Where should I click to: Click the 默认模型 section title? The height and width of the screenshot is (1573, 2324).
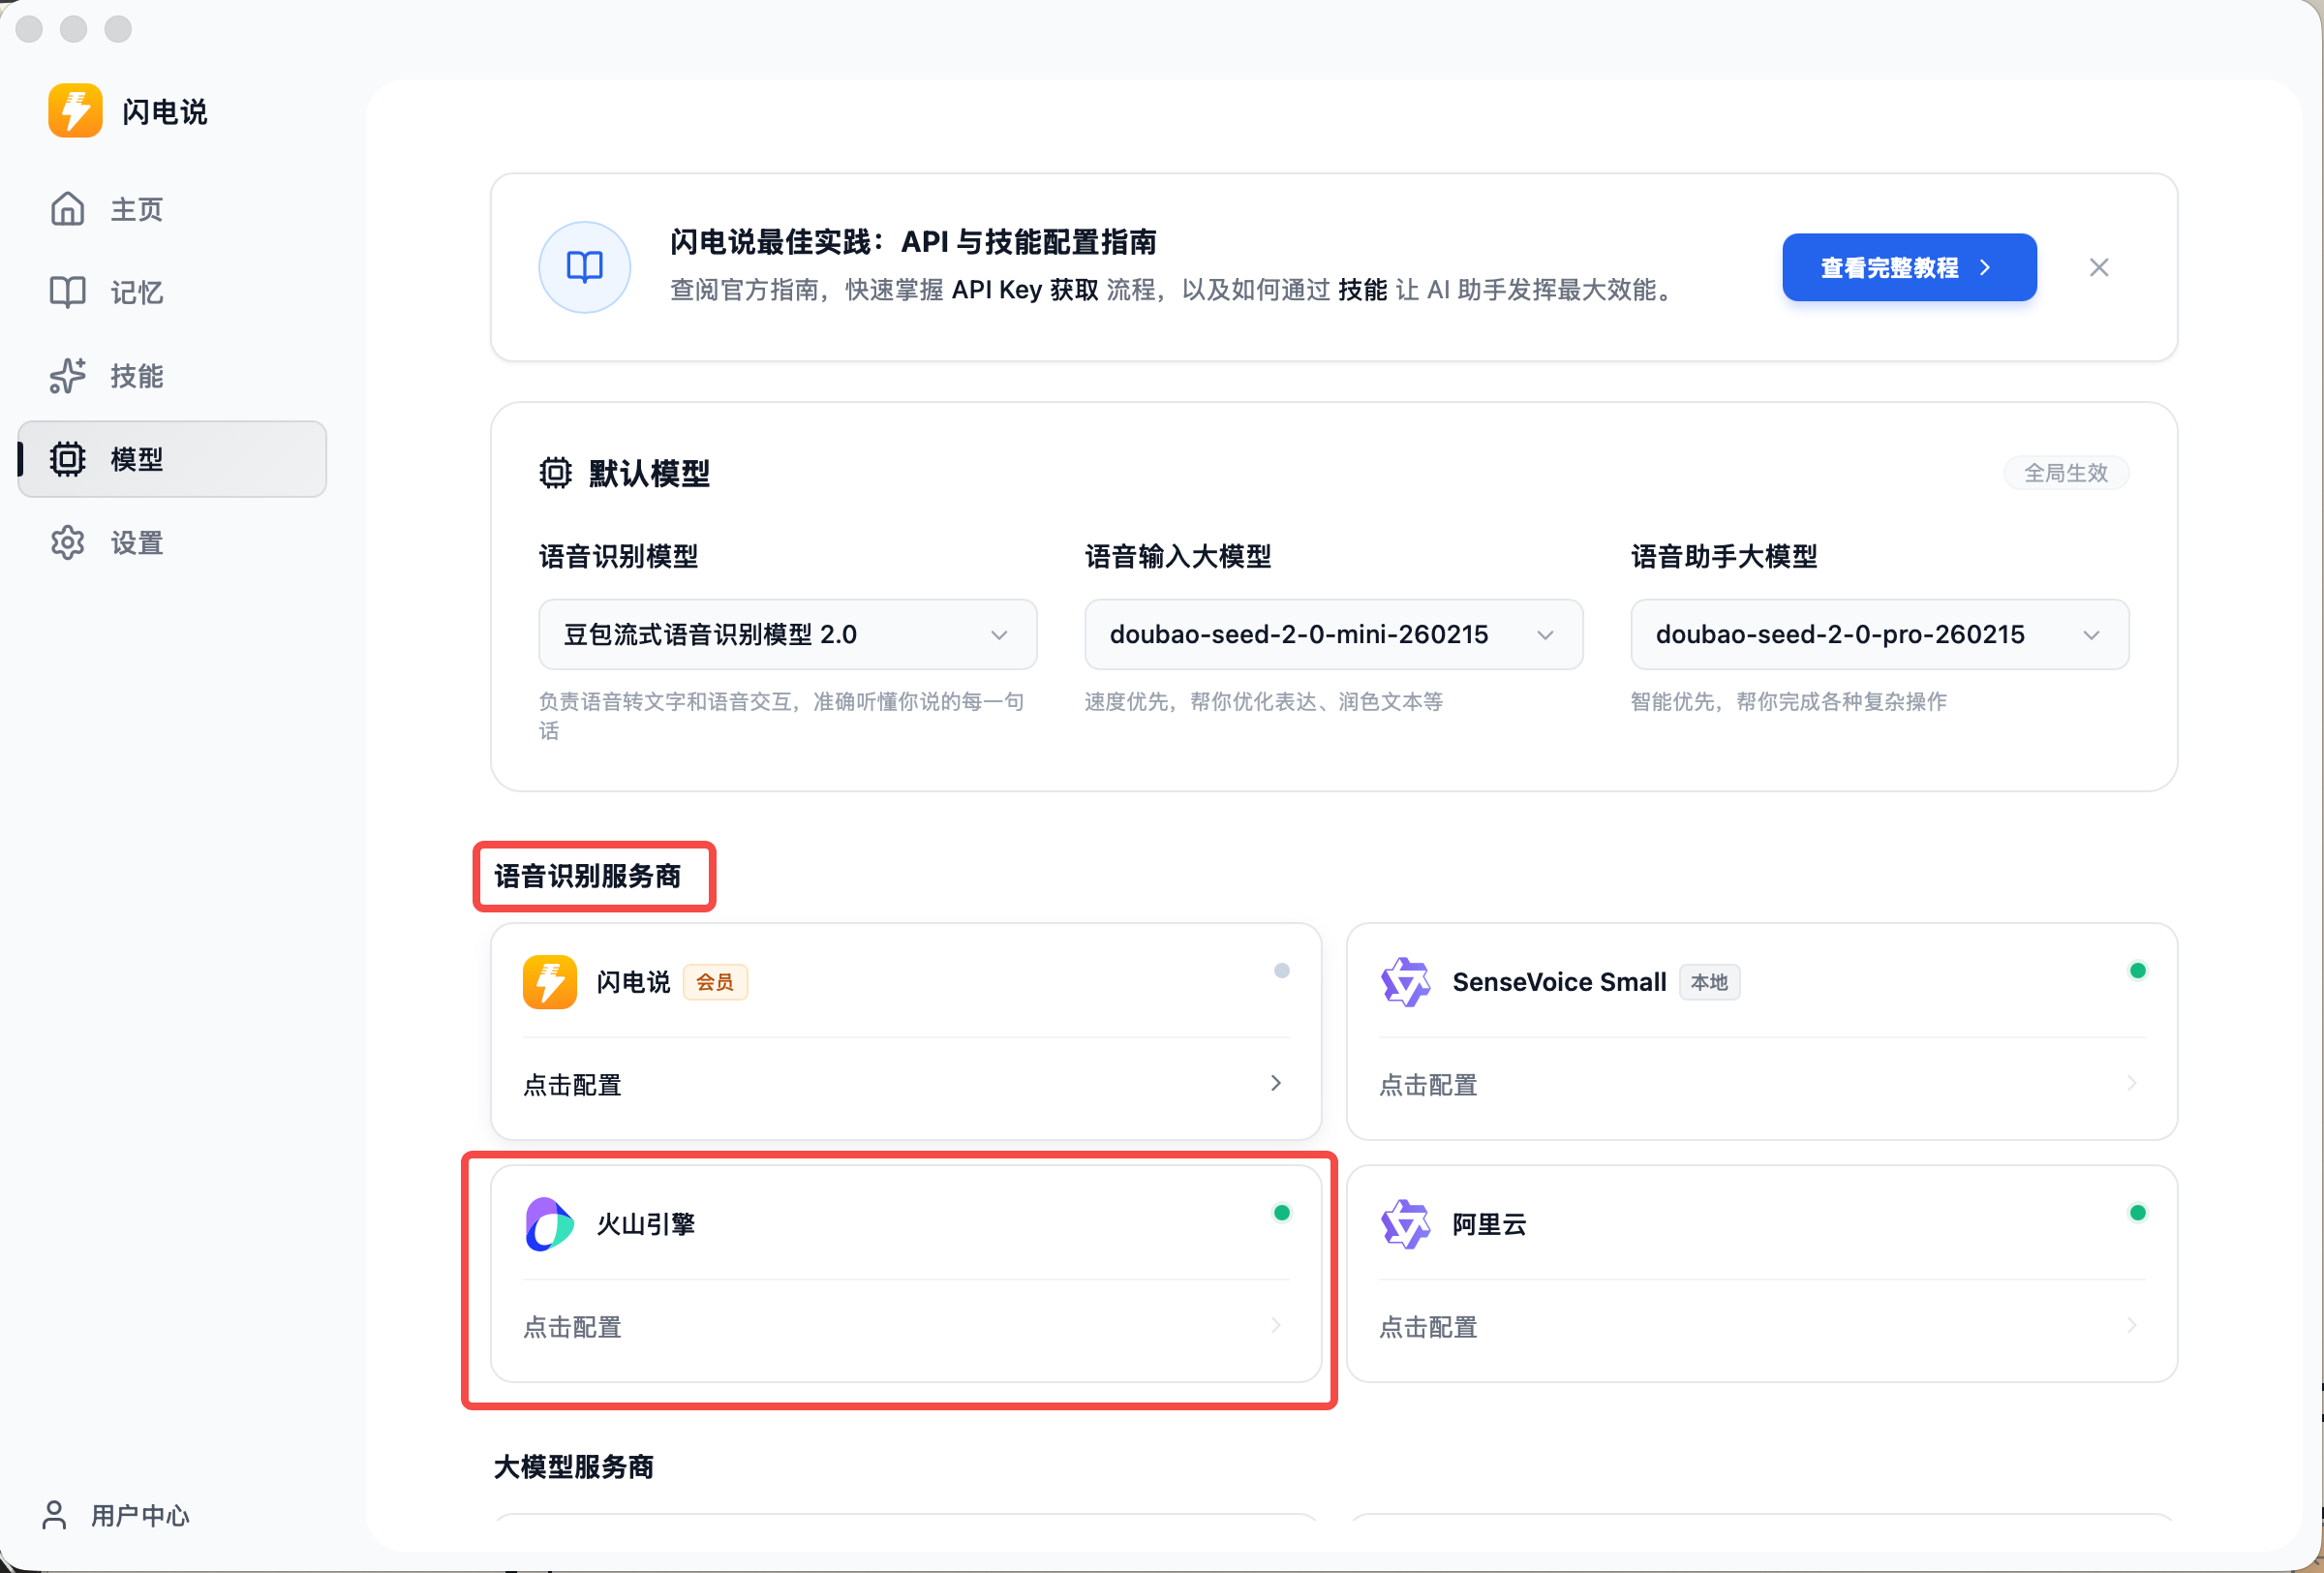coord(649,472)
